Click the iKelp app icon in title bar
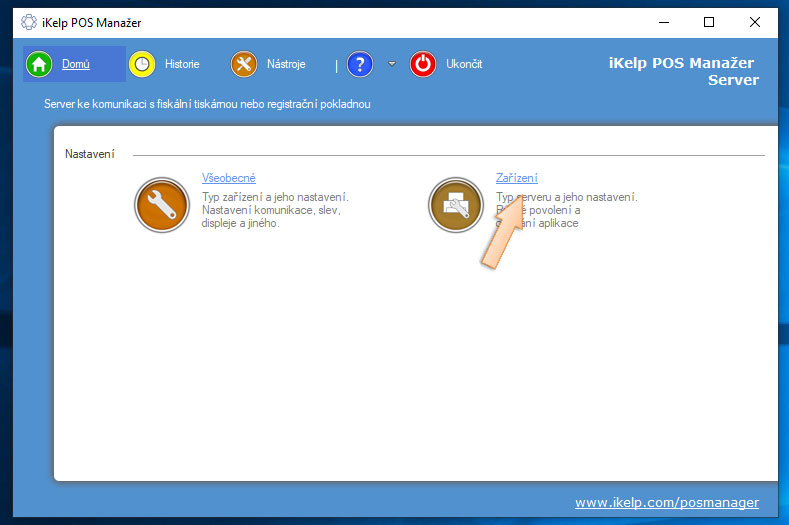 pos(29,22)
